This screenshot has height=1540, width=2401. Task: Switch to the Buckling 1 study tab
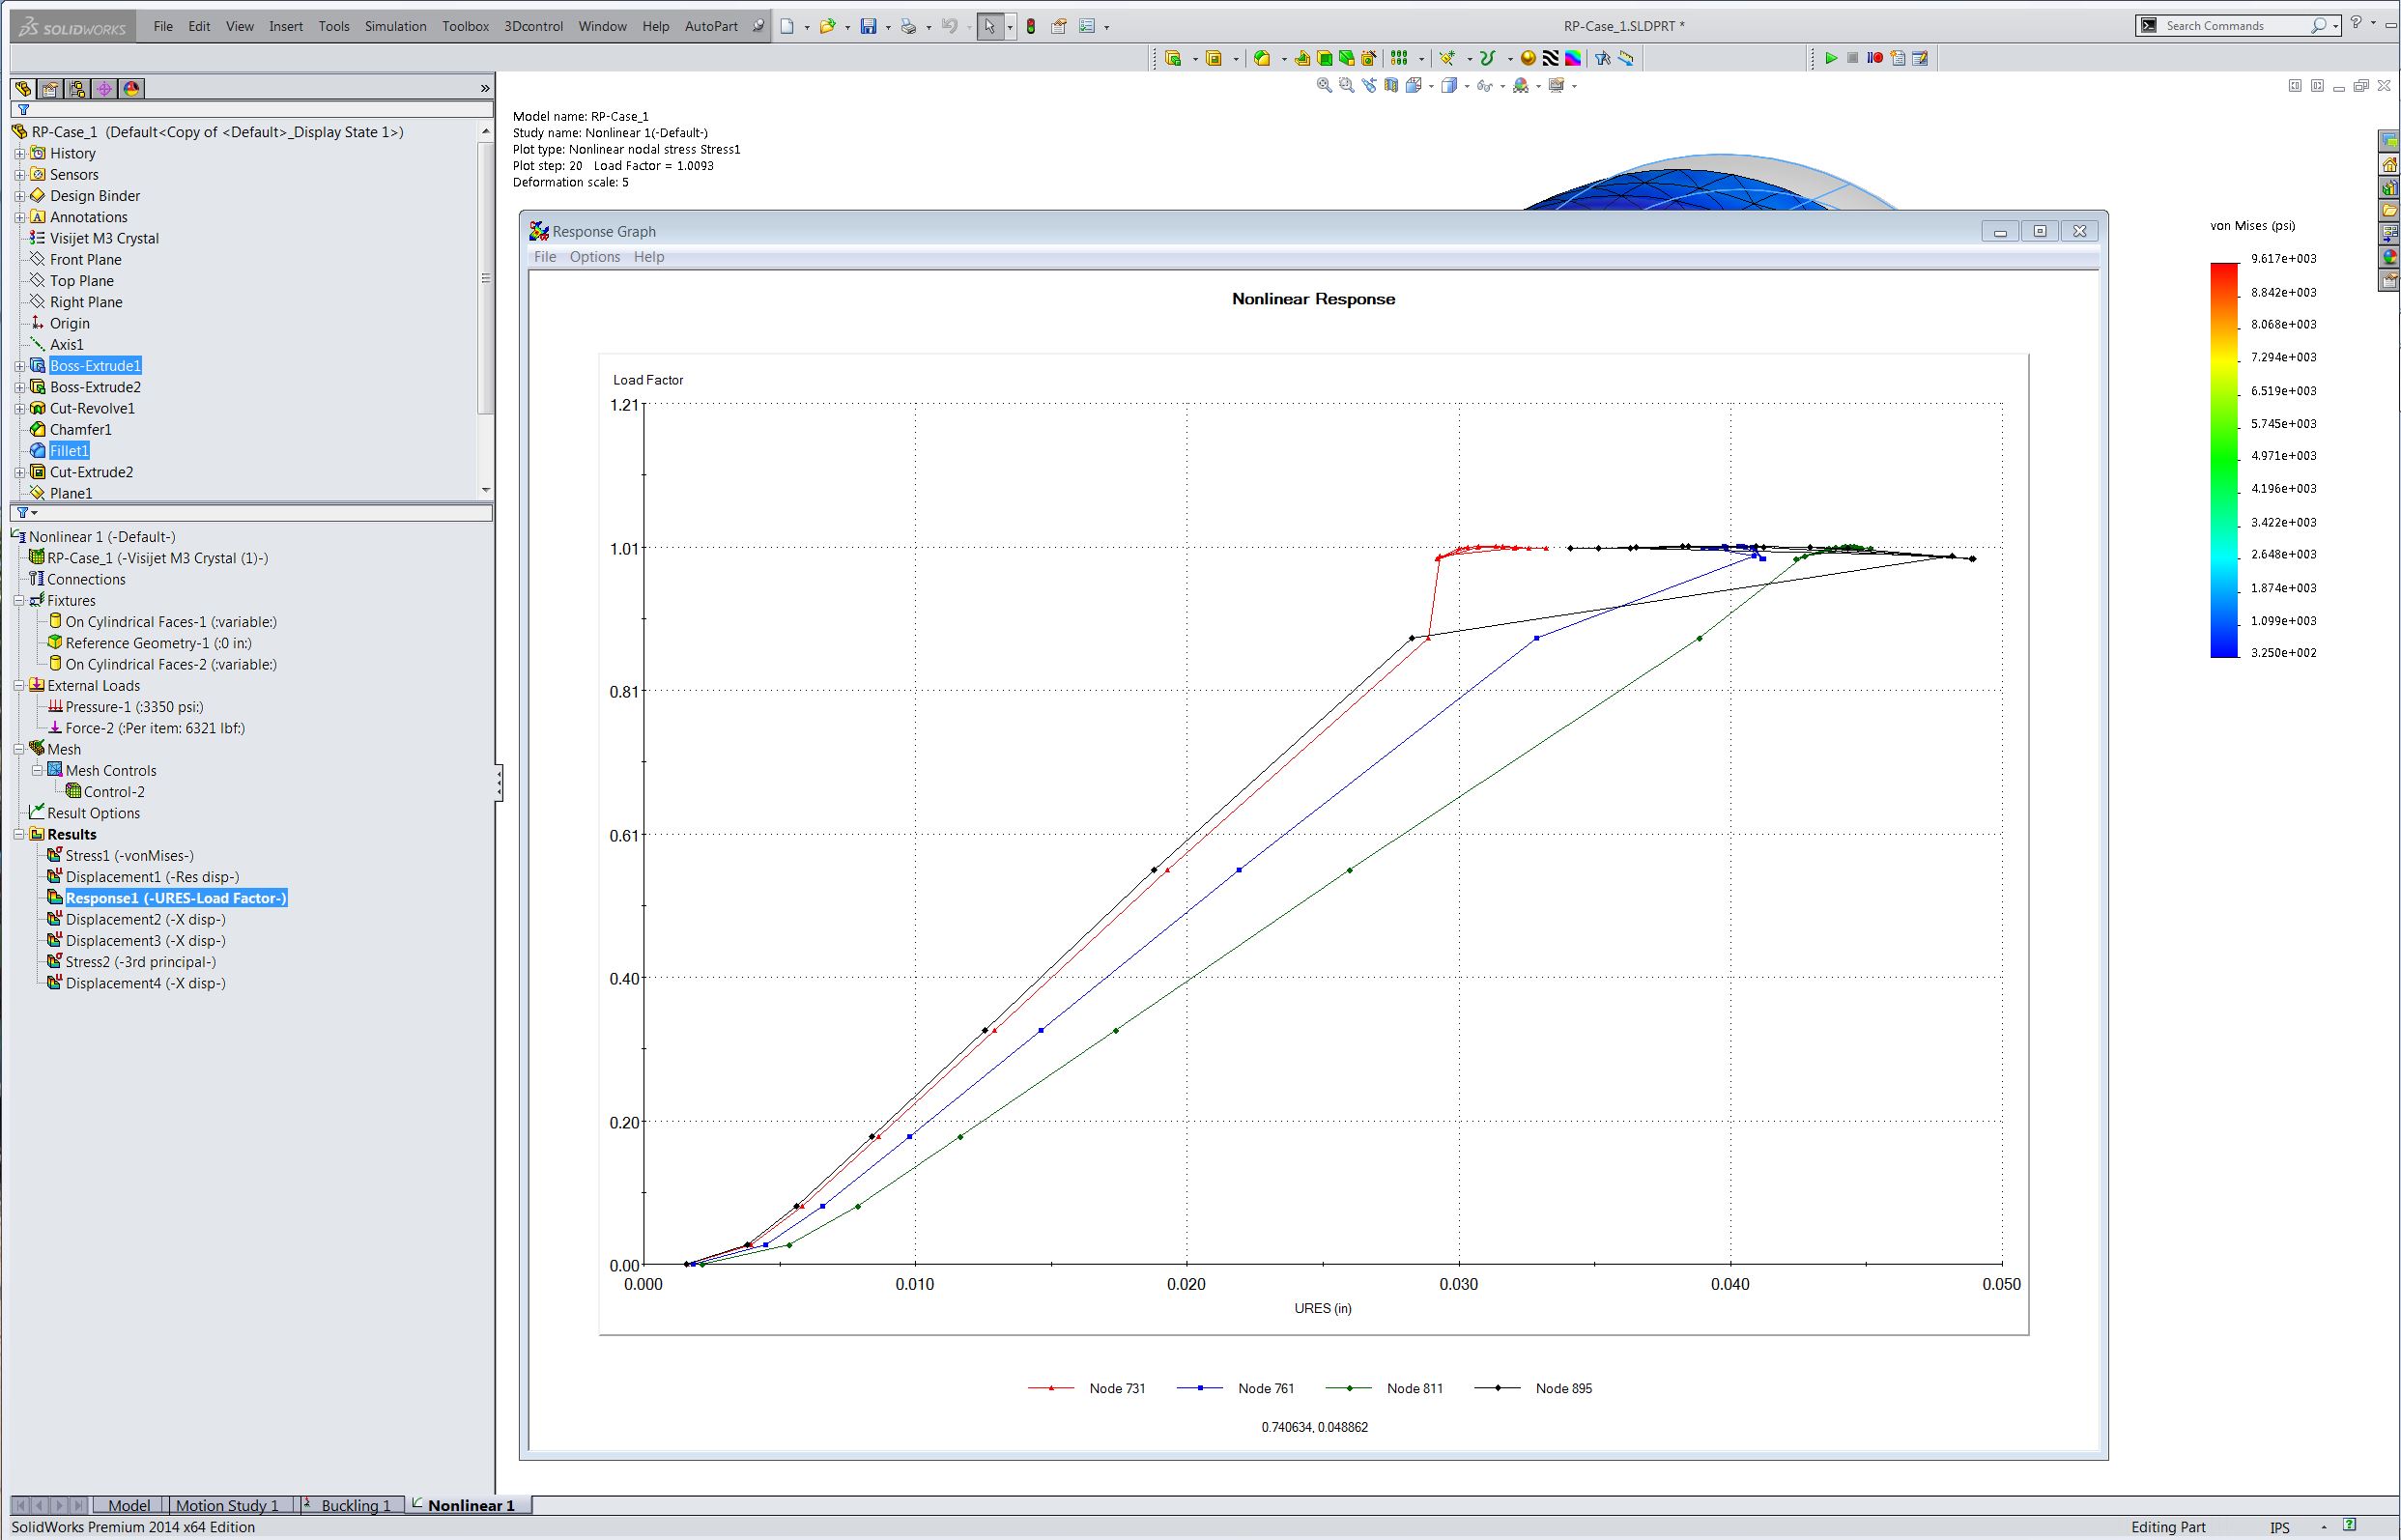click(x=355, y=1505)
